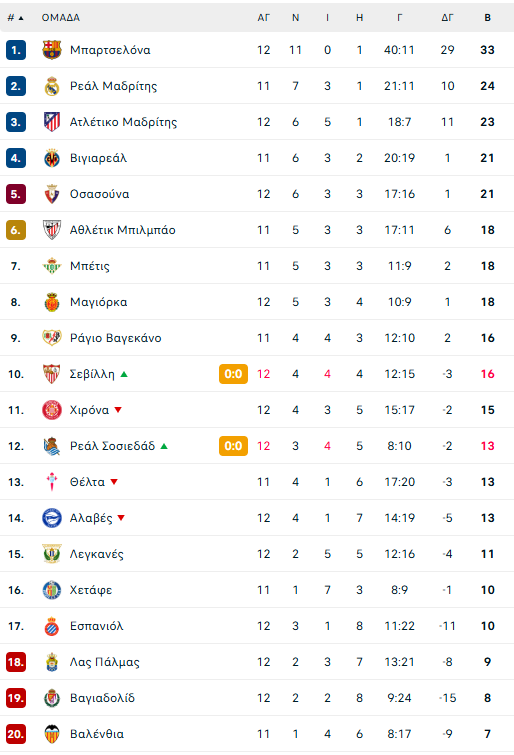
Task: Click Girona's red down-arrow indicator
Action: pyautogui.click(x=118, y=410)
